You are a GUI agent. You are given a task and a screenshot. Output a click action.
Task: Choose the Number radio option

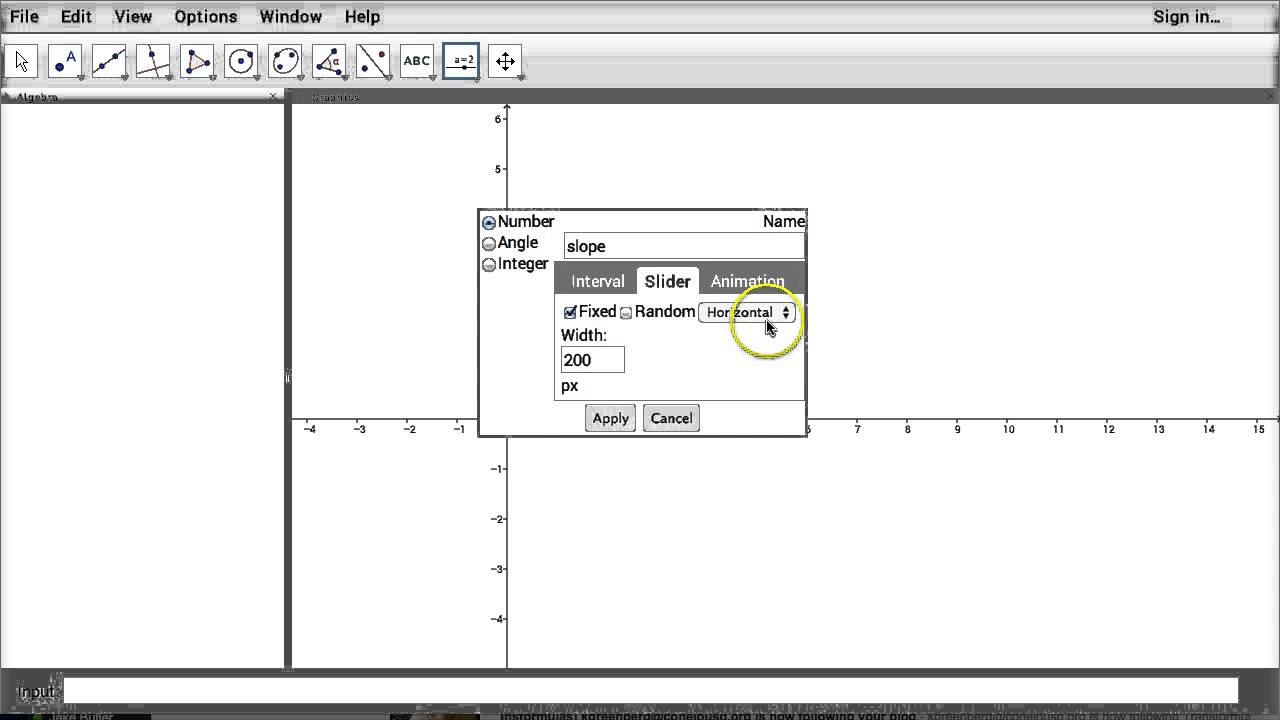tap(489, 222)
